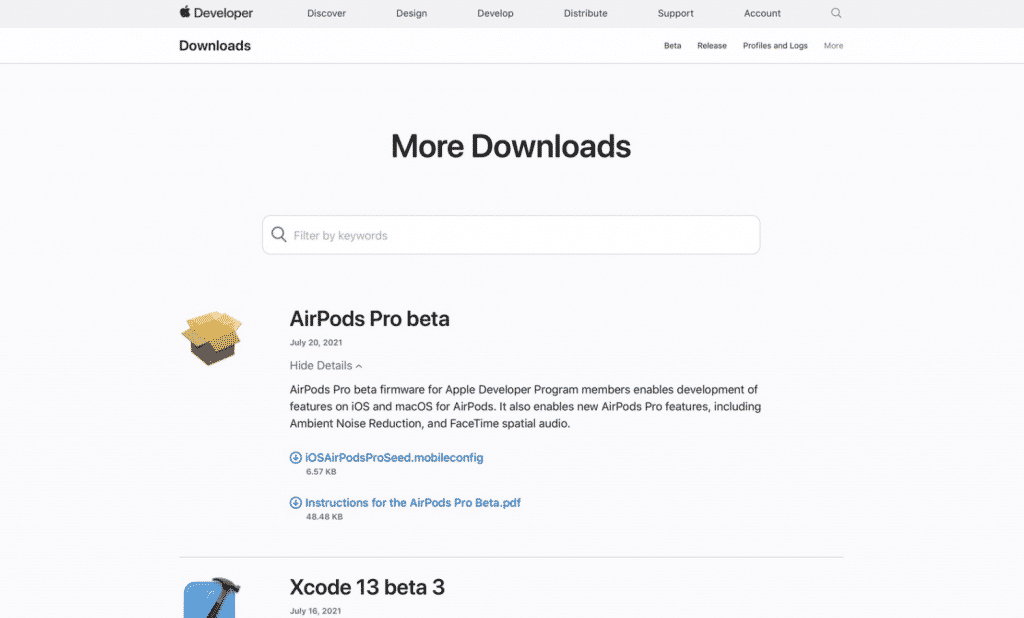Click the Xcode 13 beta hammer icon
The width and height of the screenshot is (1024, 618).
click(212, 597)
